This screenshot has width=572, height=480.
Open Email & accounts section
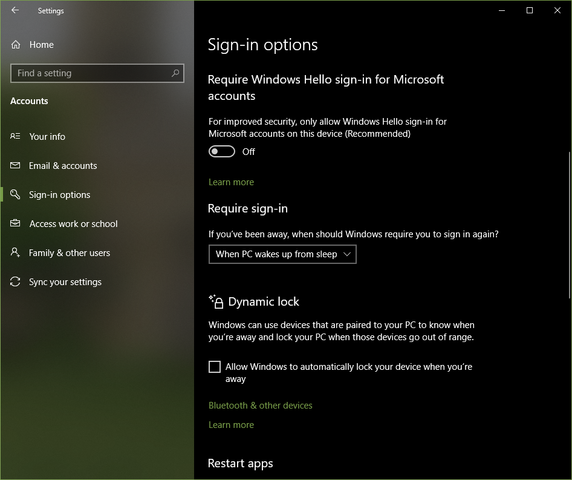63,166
